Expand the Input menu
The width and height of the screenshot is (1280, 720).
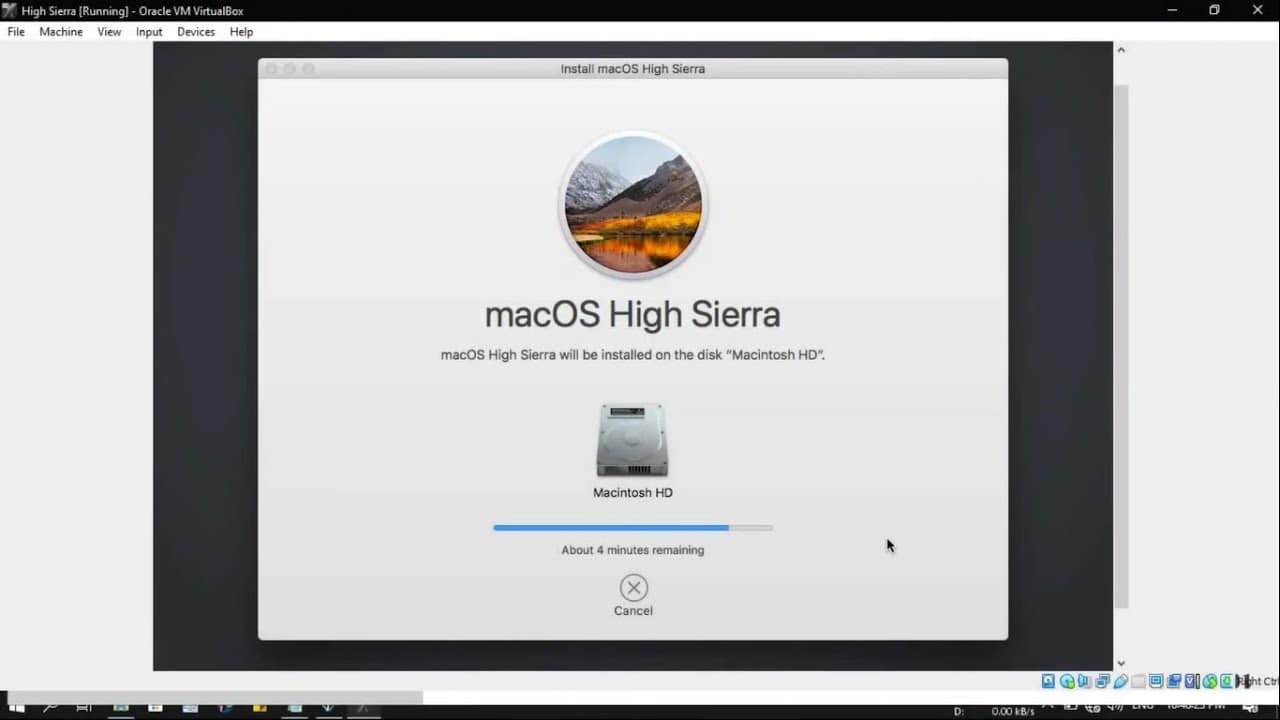click(149, 32)
